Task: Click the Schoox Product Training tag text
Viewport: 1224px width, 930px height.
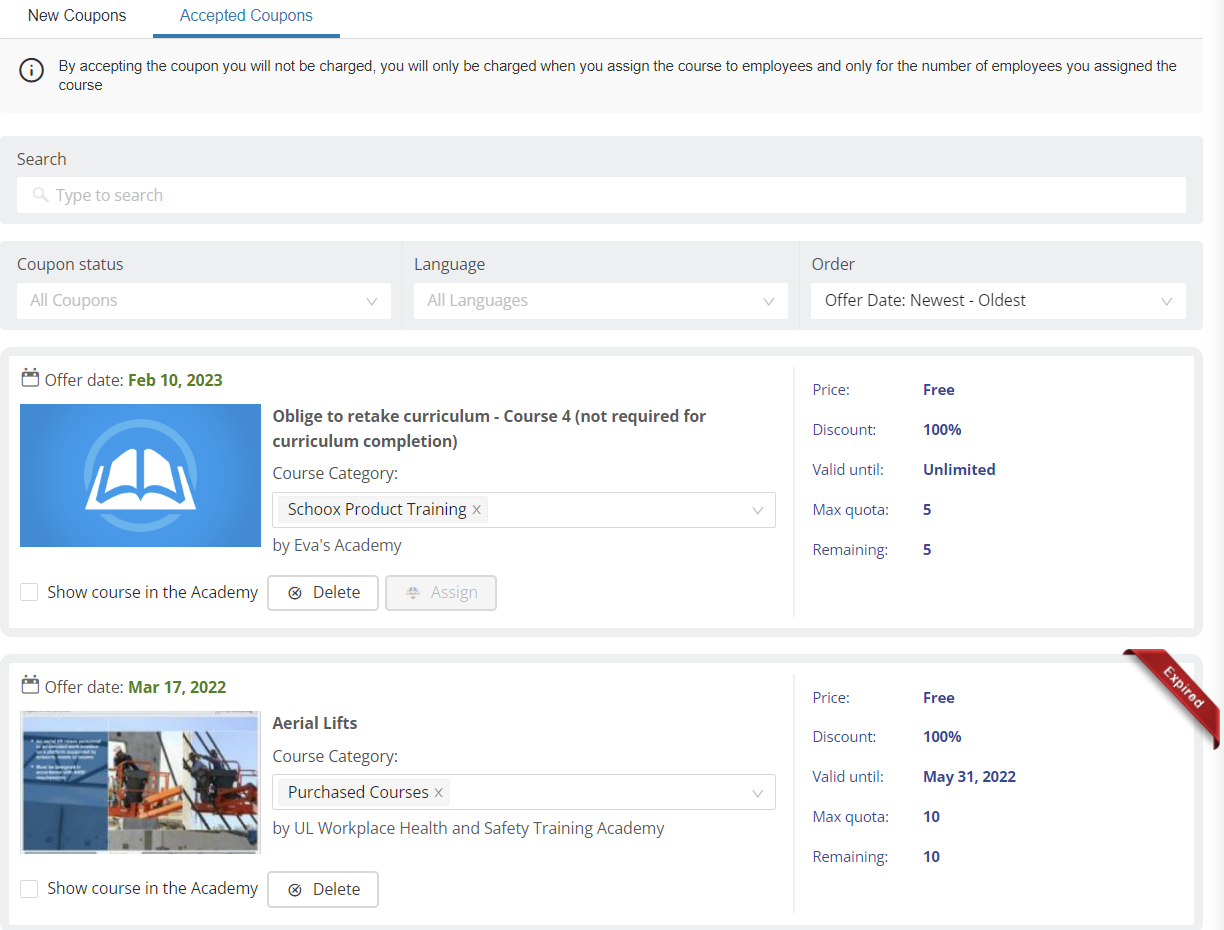Action: 377,509
